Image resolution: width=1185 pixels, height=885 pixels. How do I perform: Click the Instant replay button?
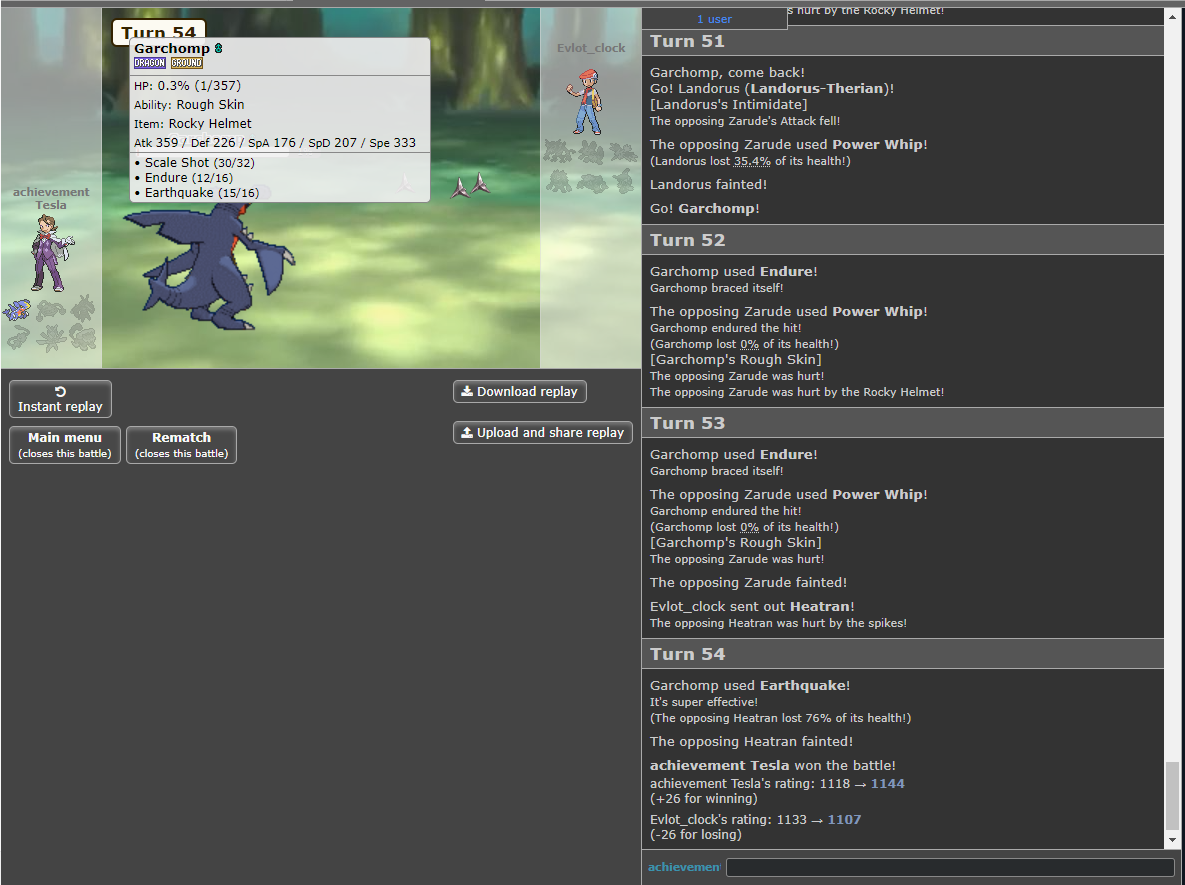point(60,399)
